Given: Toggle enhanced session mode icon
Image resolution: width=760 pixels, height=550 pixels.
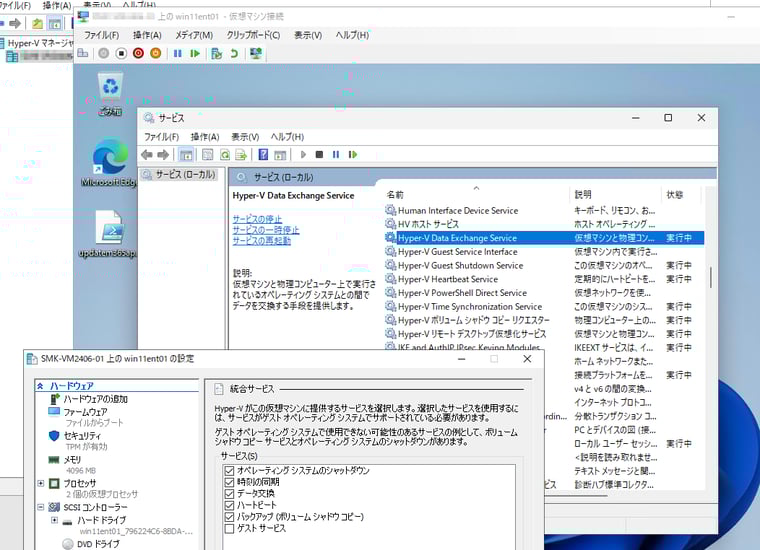Looking at the screenshot, I should (x=256, y=53).
